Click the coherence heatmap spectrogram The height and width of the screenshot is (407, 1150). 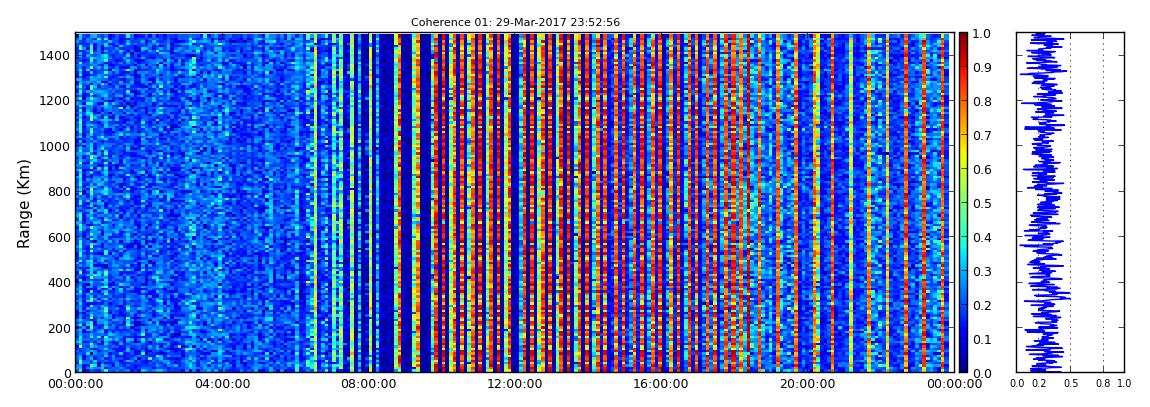pos(513,203)
